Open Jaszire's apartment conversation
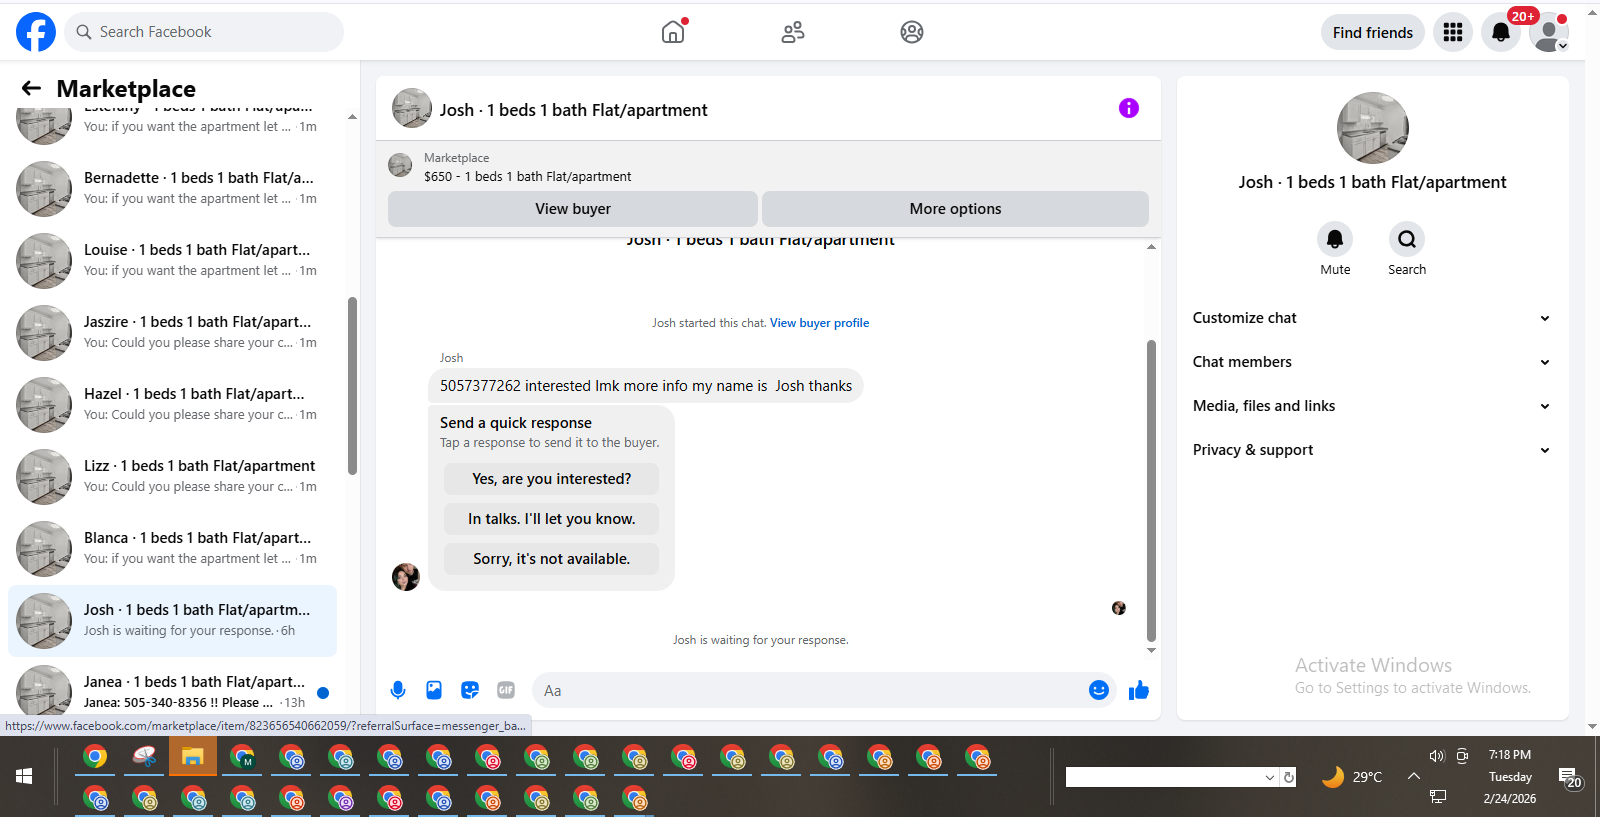The height and width of the screenshot is (817, 1600). point(172,332)
